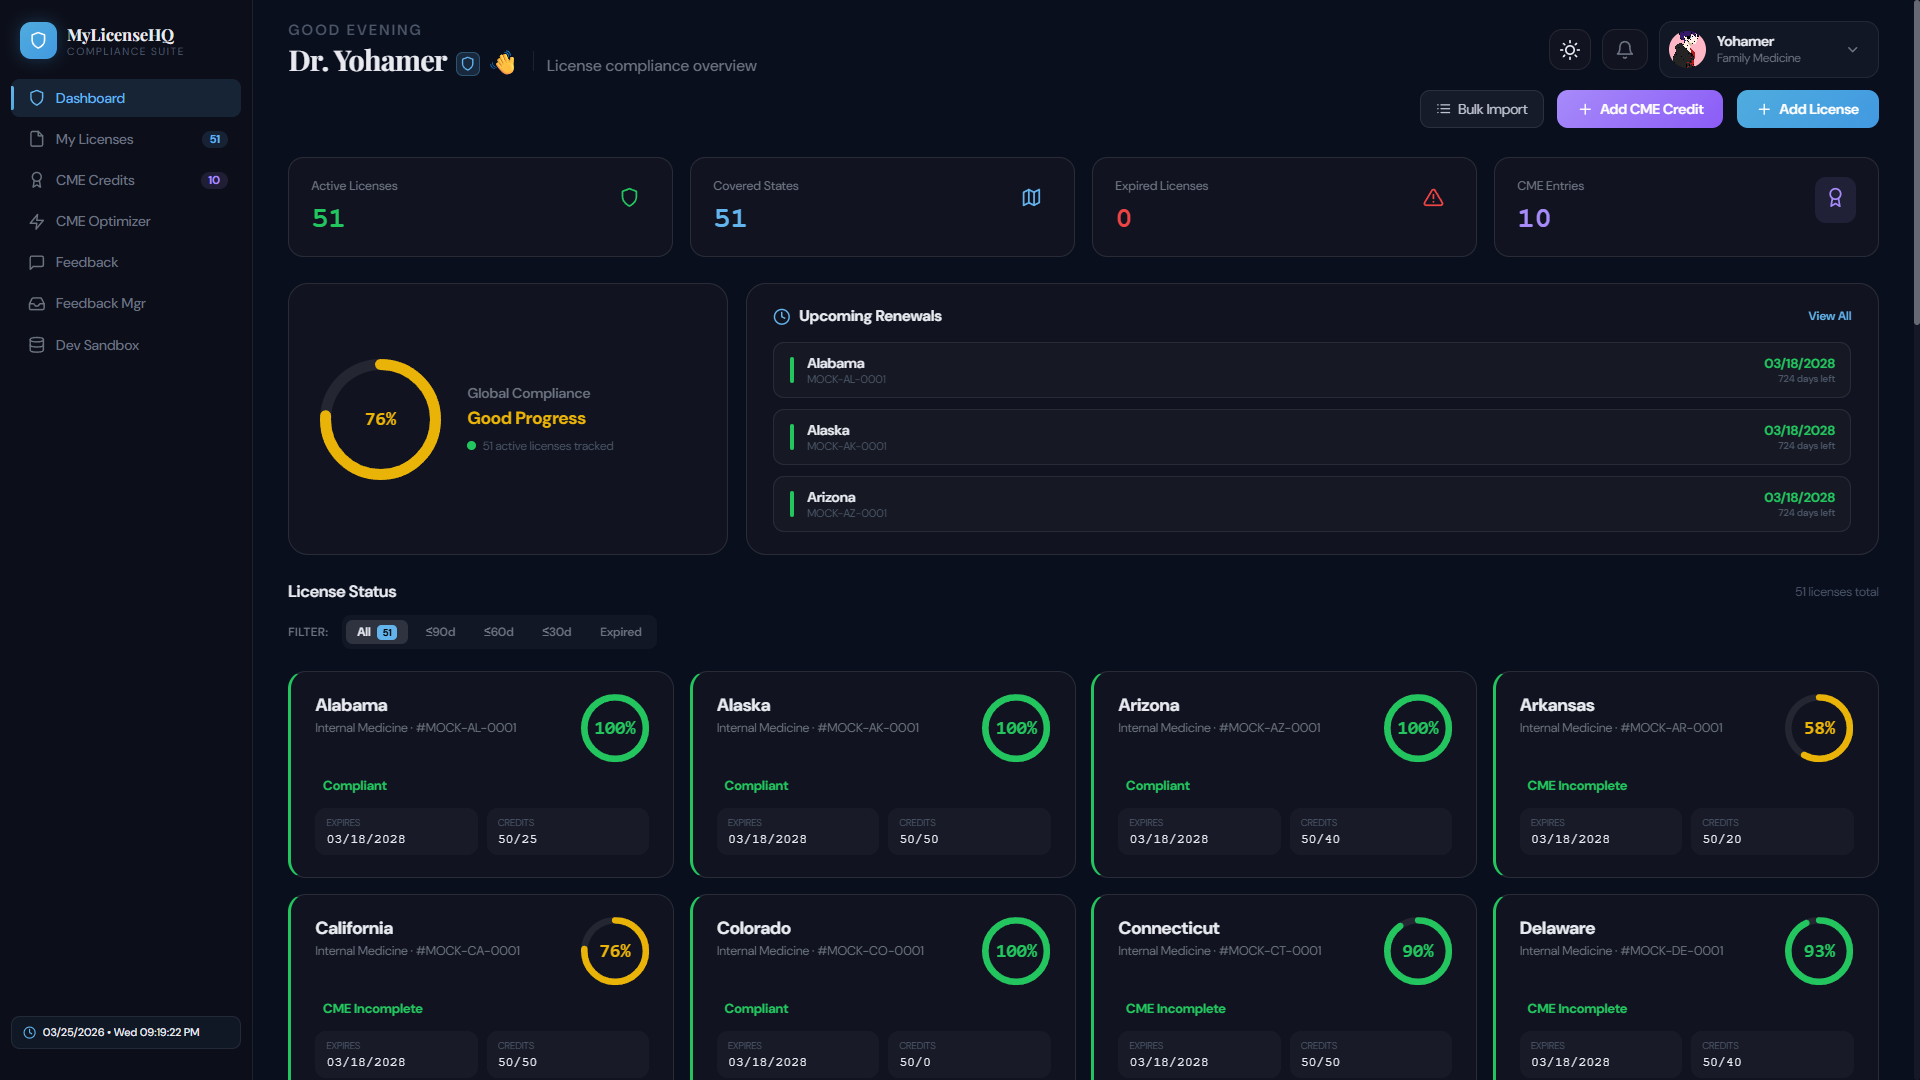
Task: Click CME Entries award ribbon icon
Action: point(1835,199)
